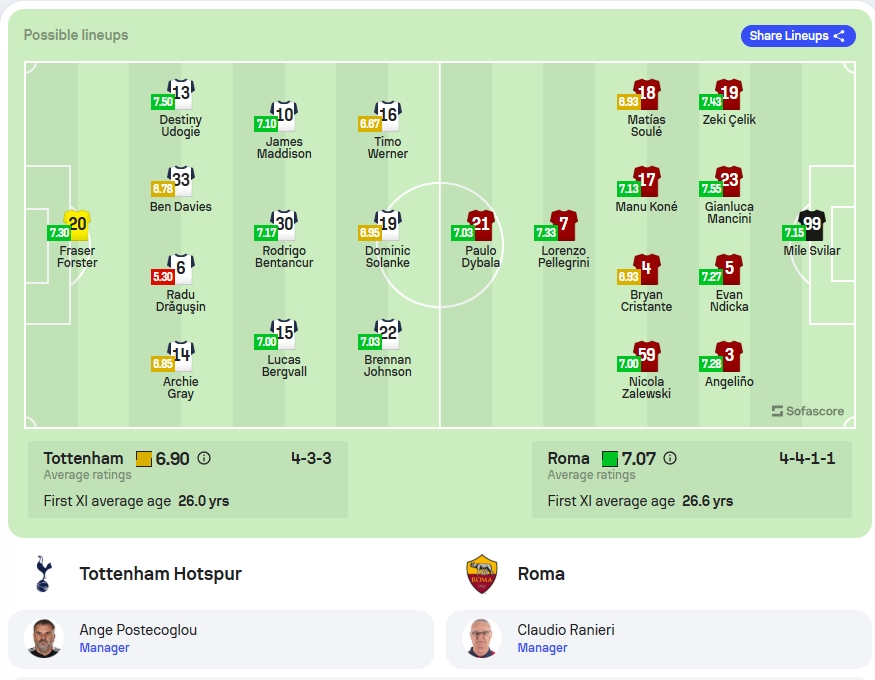Viewport: 875px width, 680px height.
Task: Click Gianluca Mancini's number 23 shirt
Action: click(x=729, y=181)
